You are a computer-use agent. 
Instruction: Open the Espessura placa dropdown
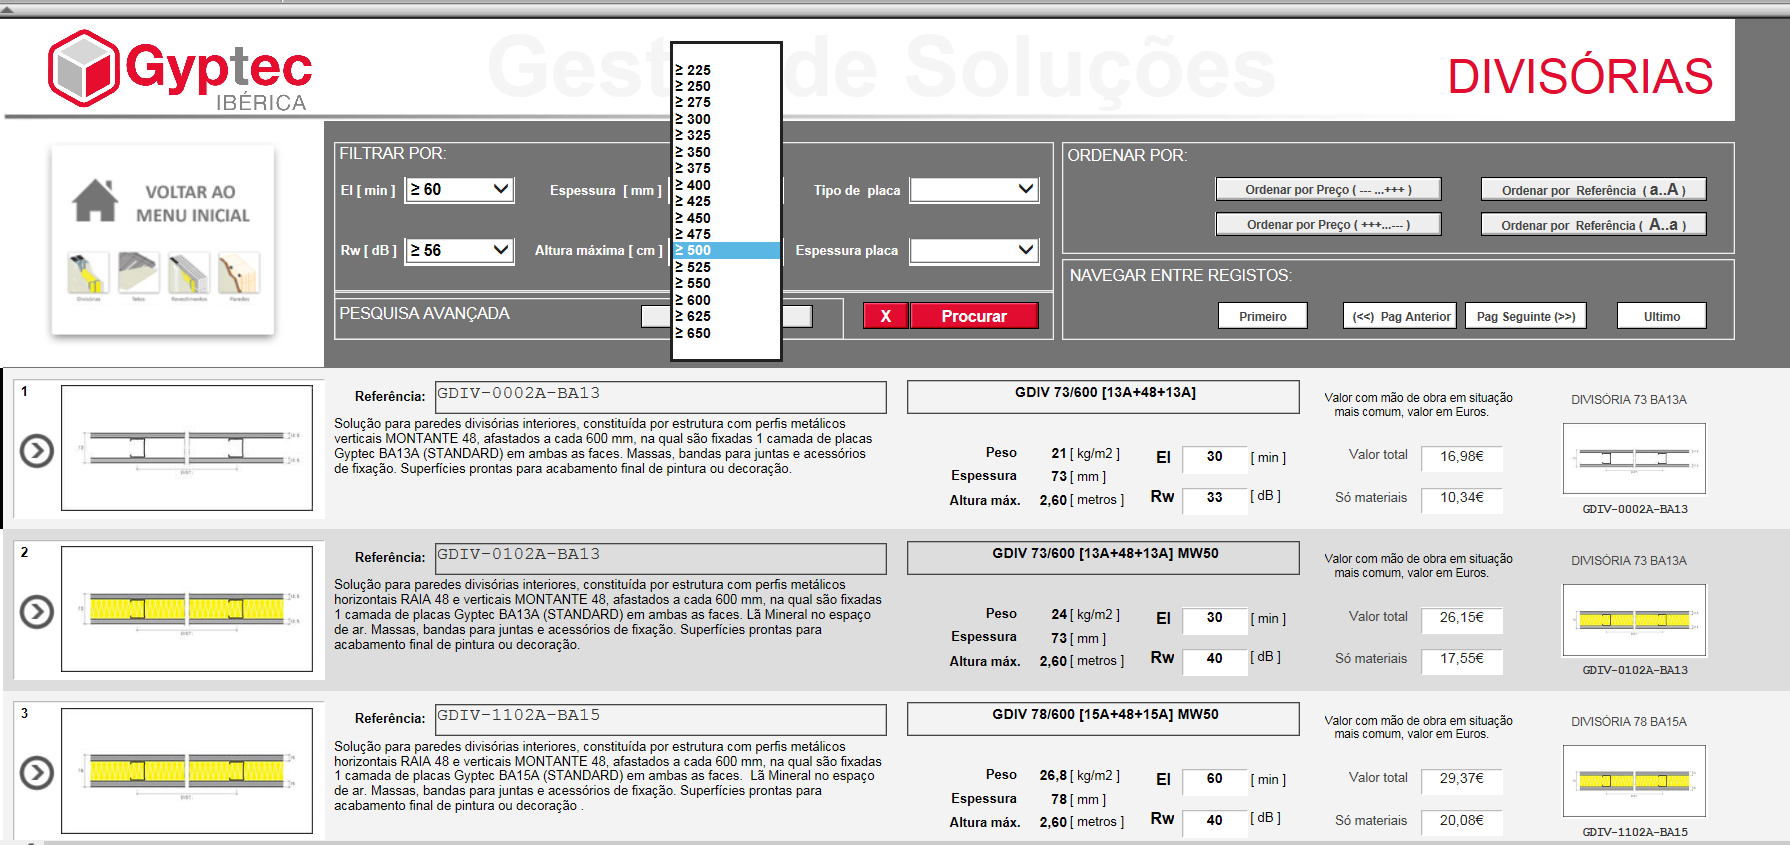[x=974, y=250]
